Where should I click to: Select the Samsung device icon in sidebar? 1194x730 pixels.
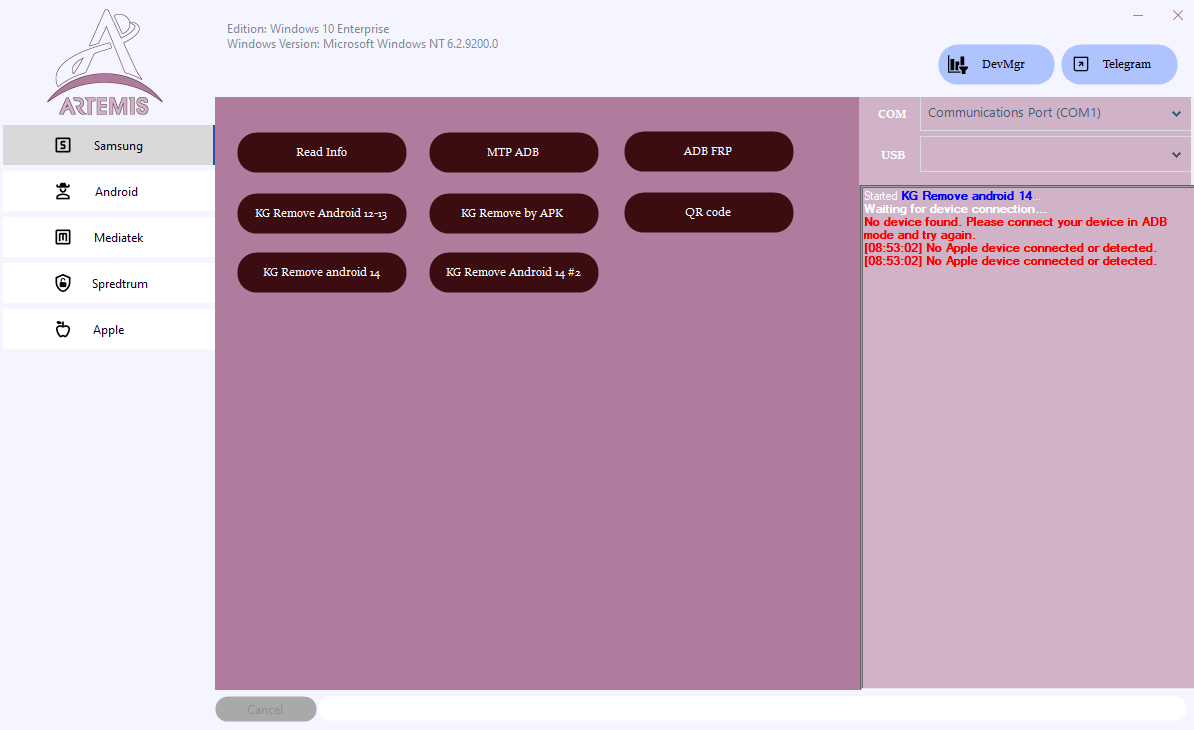(63, 145)
